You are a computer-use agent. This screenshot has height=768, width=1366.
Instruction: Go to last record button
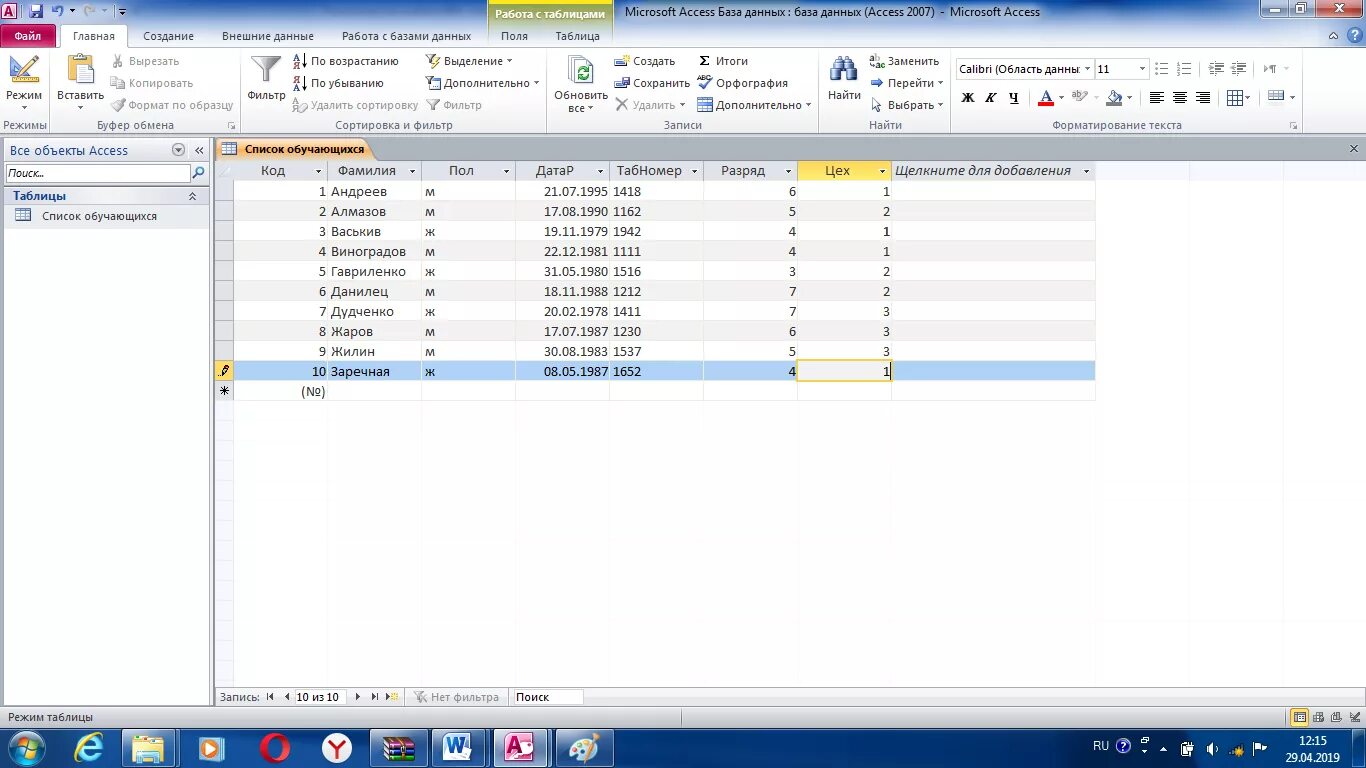375,697
